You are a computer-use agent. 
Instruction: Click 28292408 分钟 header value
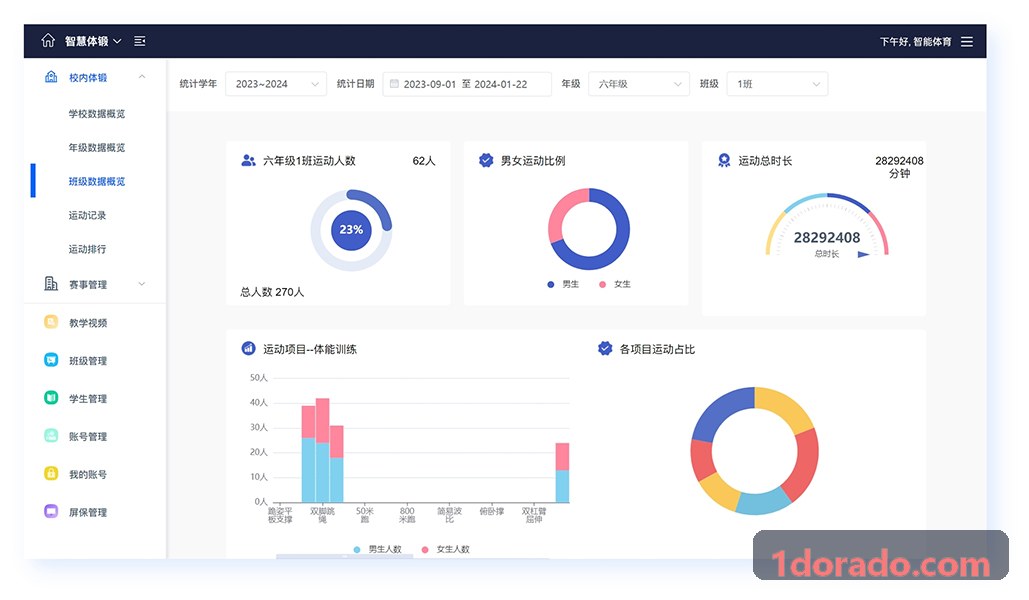click(899, 167)
